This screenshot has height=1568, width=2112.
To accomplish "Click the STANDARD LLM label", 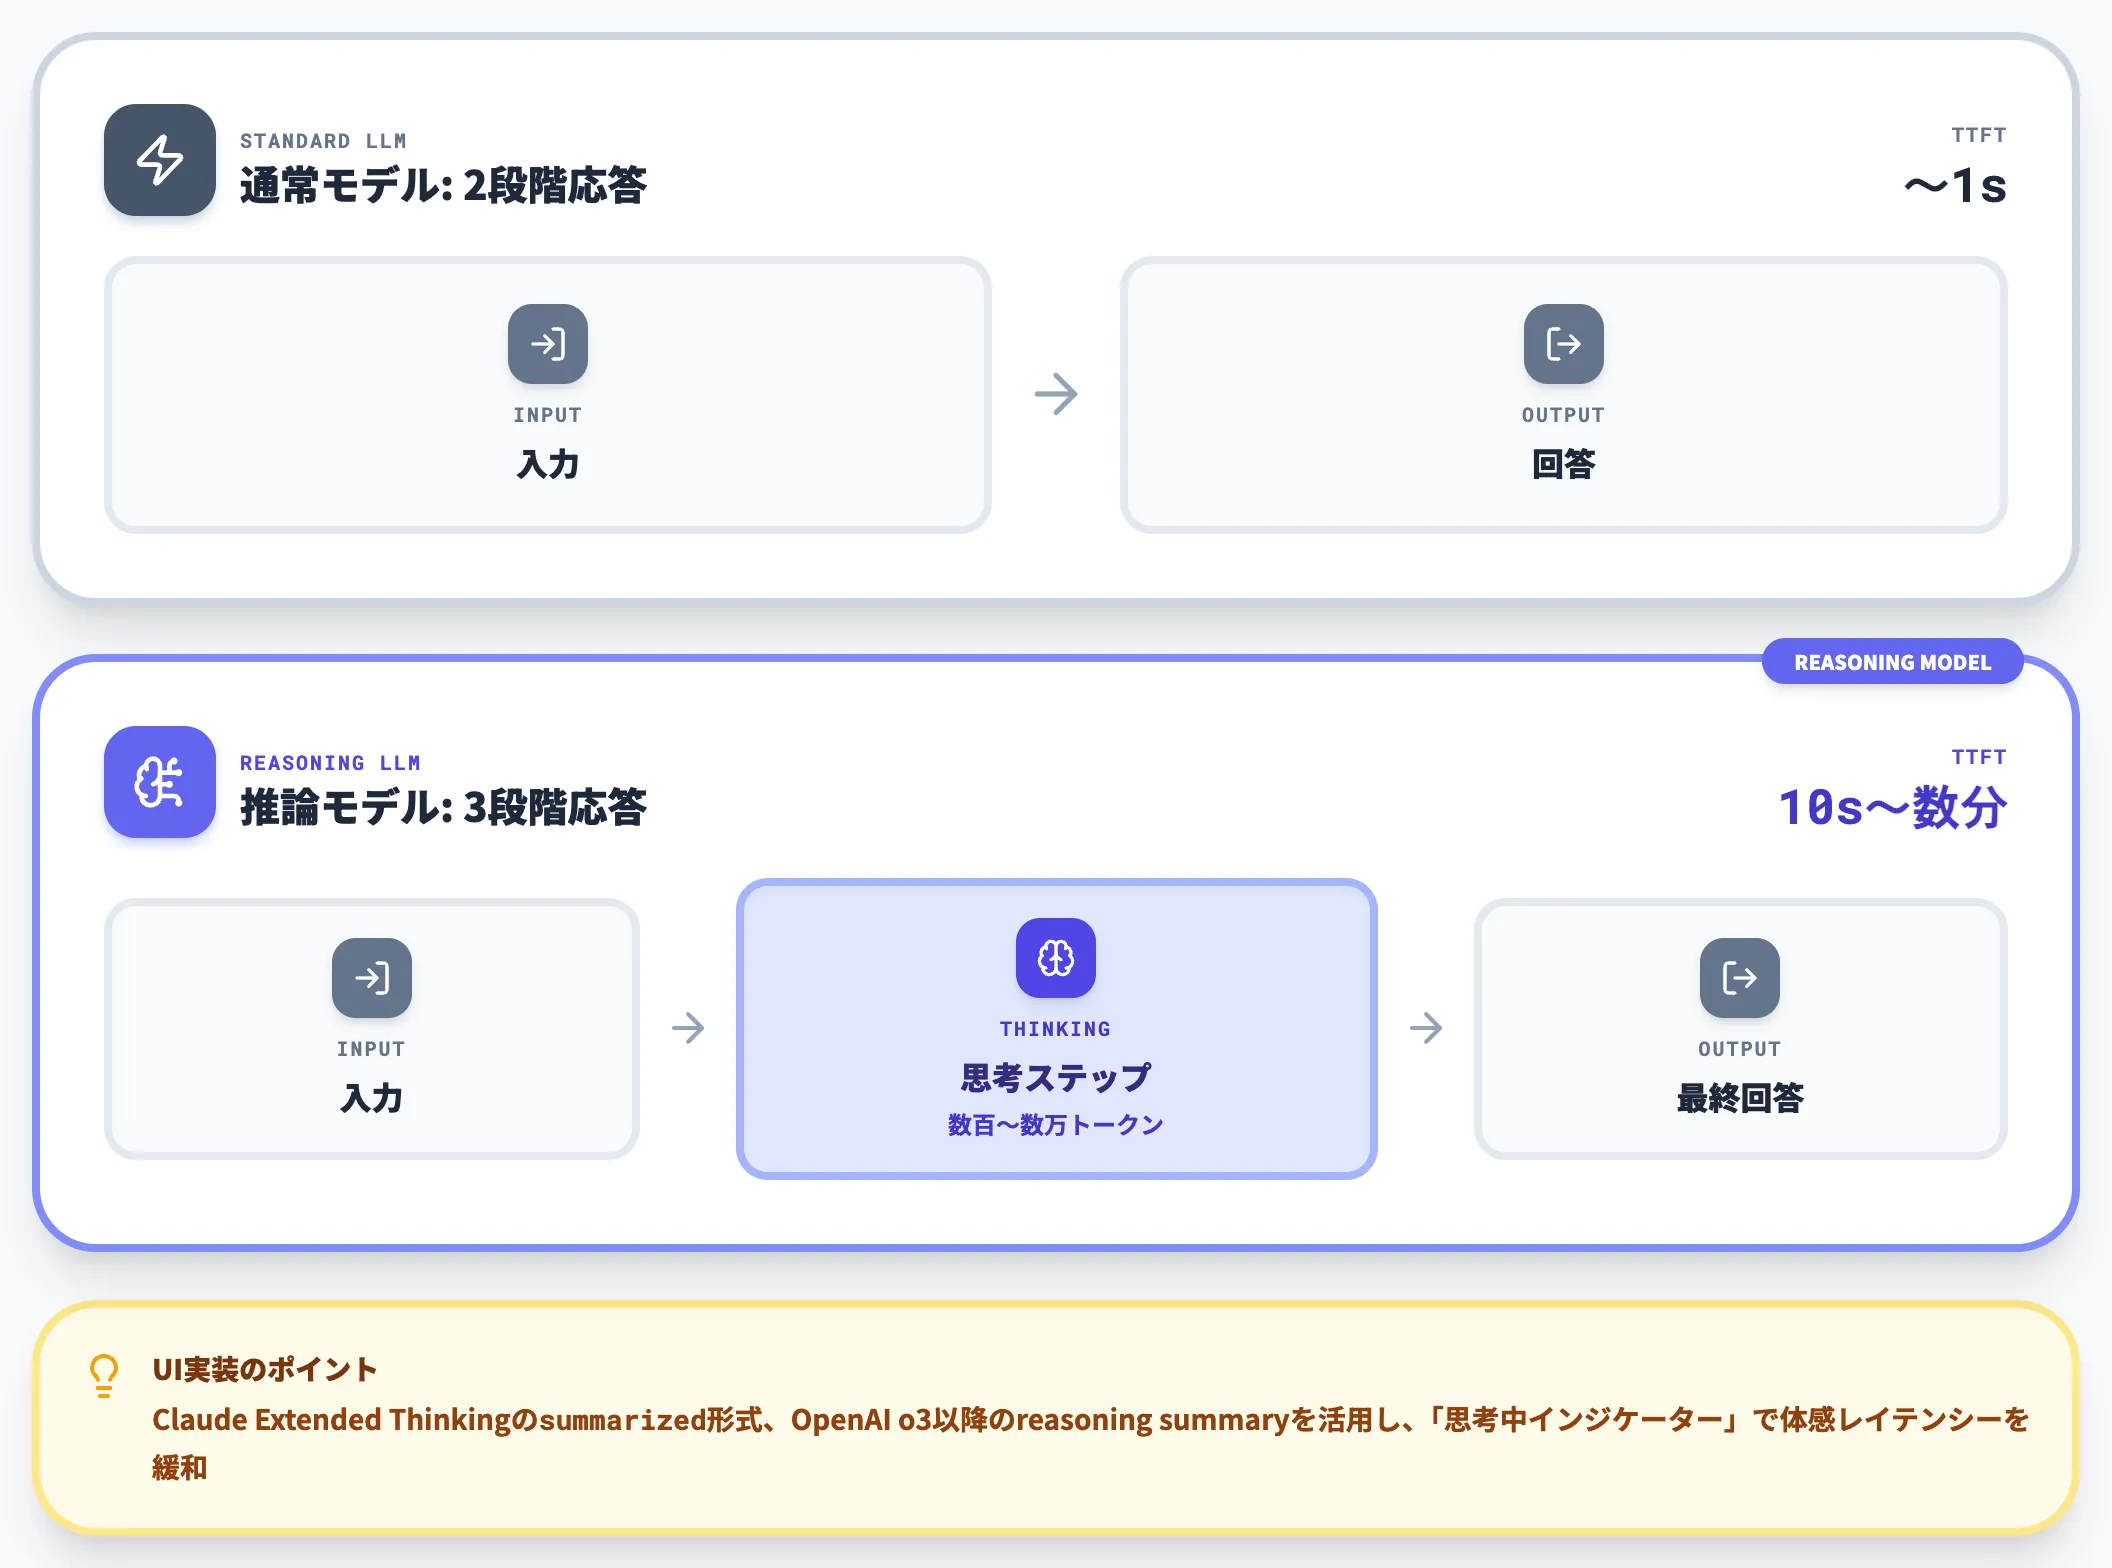I will pos(323,141).
